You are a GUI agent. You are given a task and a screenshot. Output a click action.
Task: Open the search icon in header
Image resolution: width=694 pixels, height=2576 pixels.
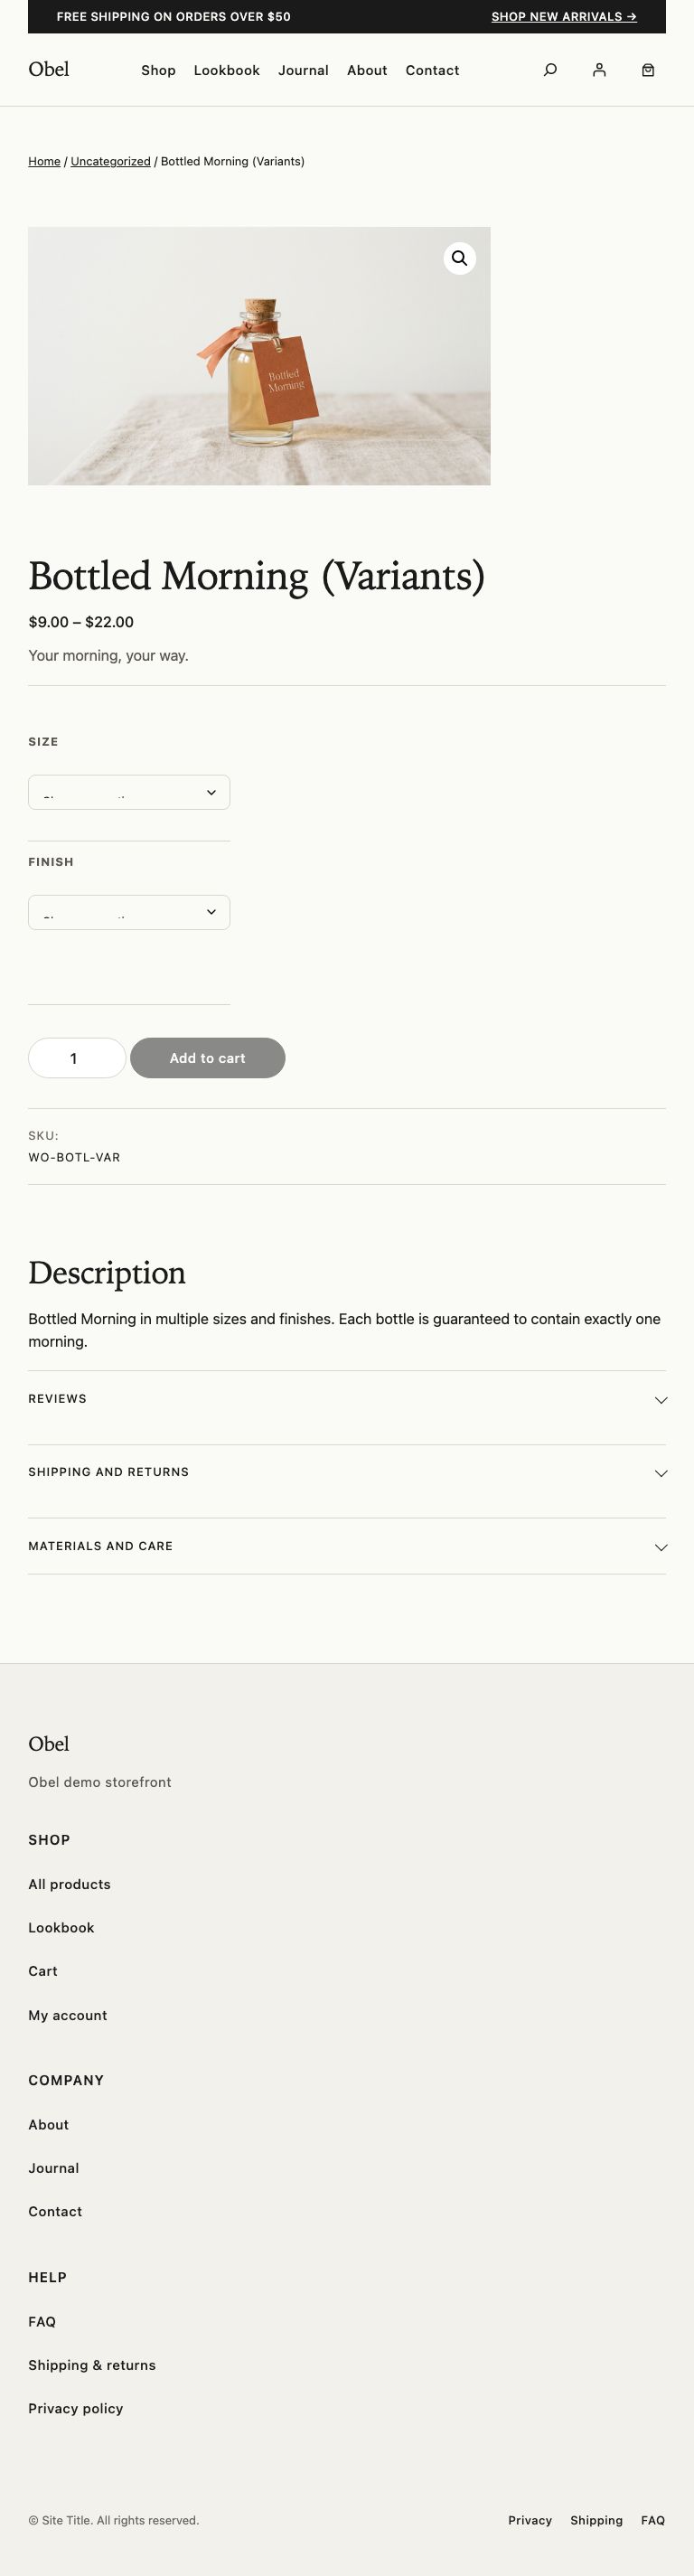(550, 70)
